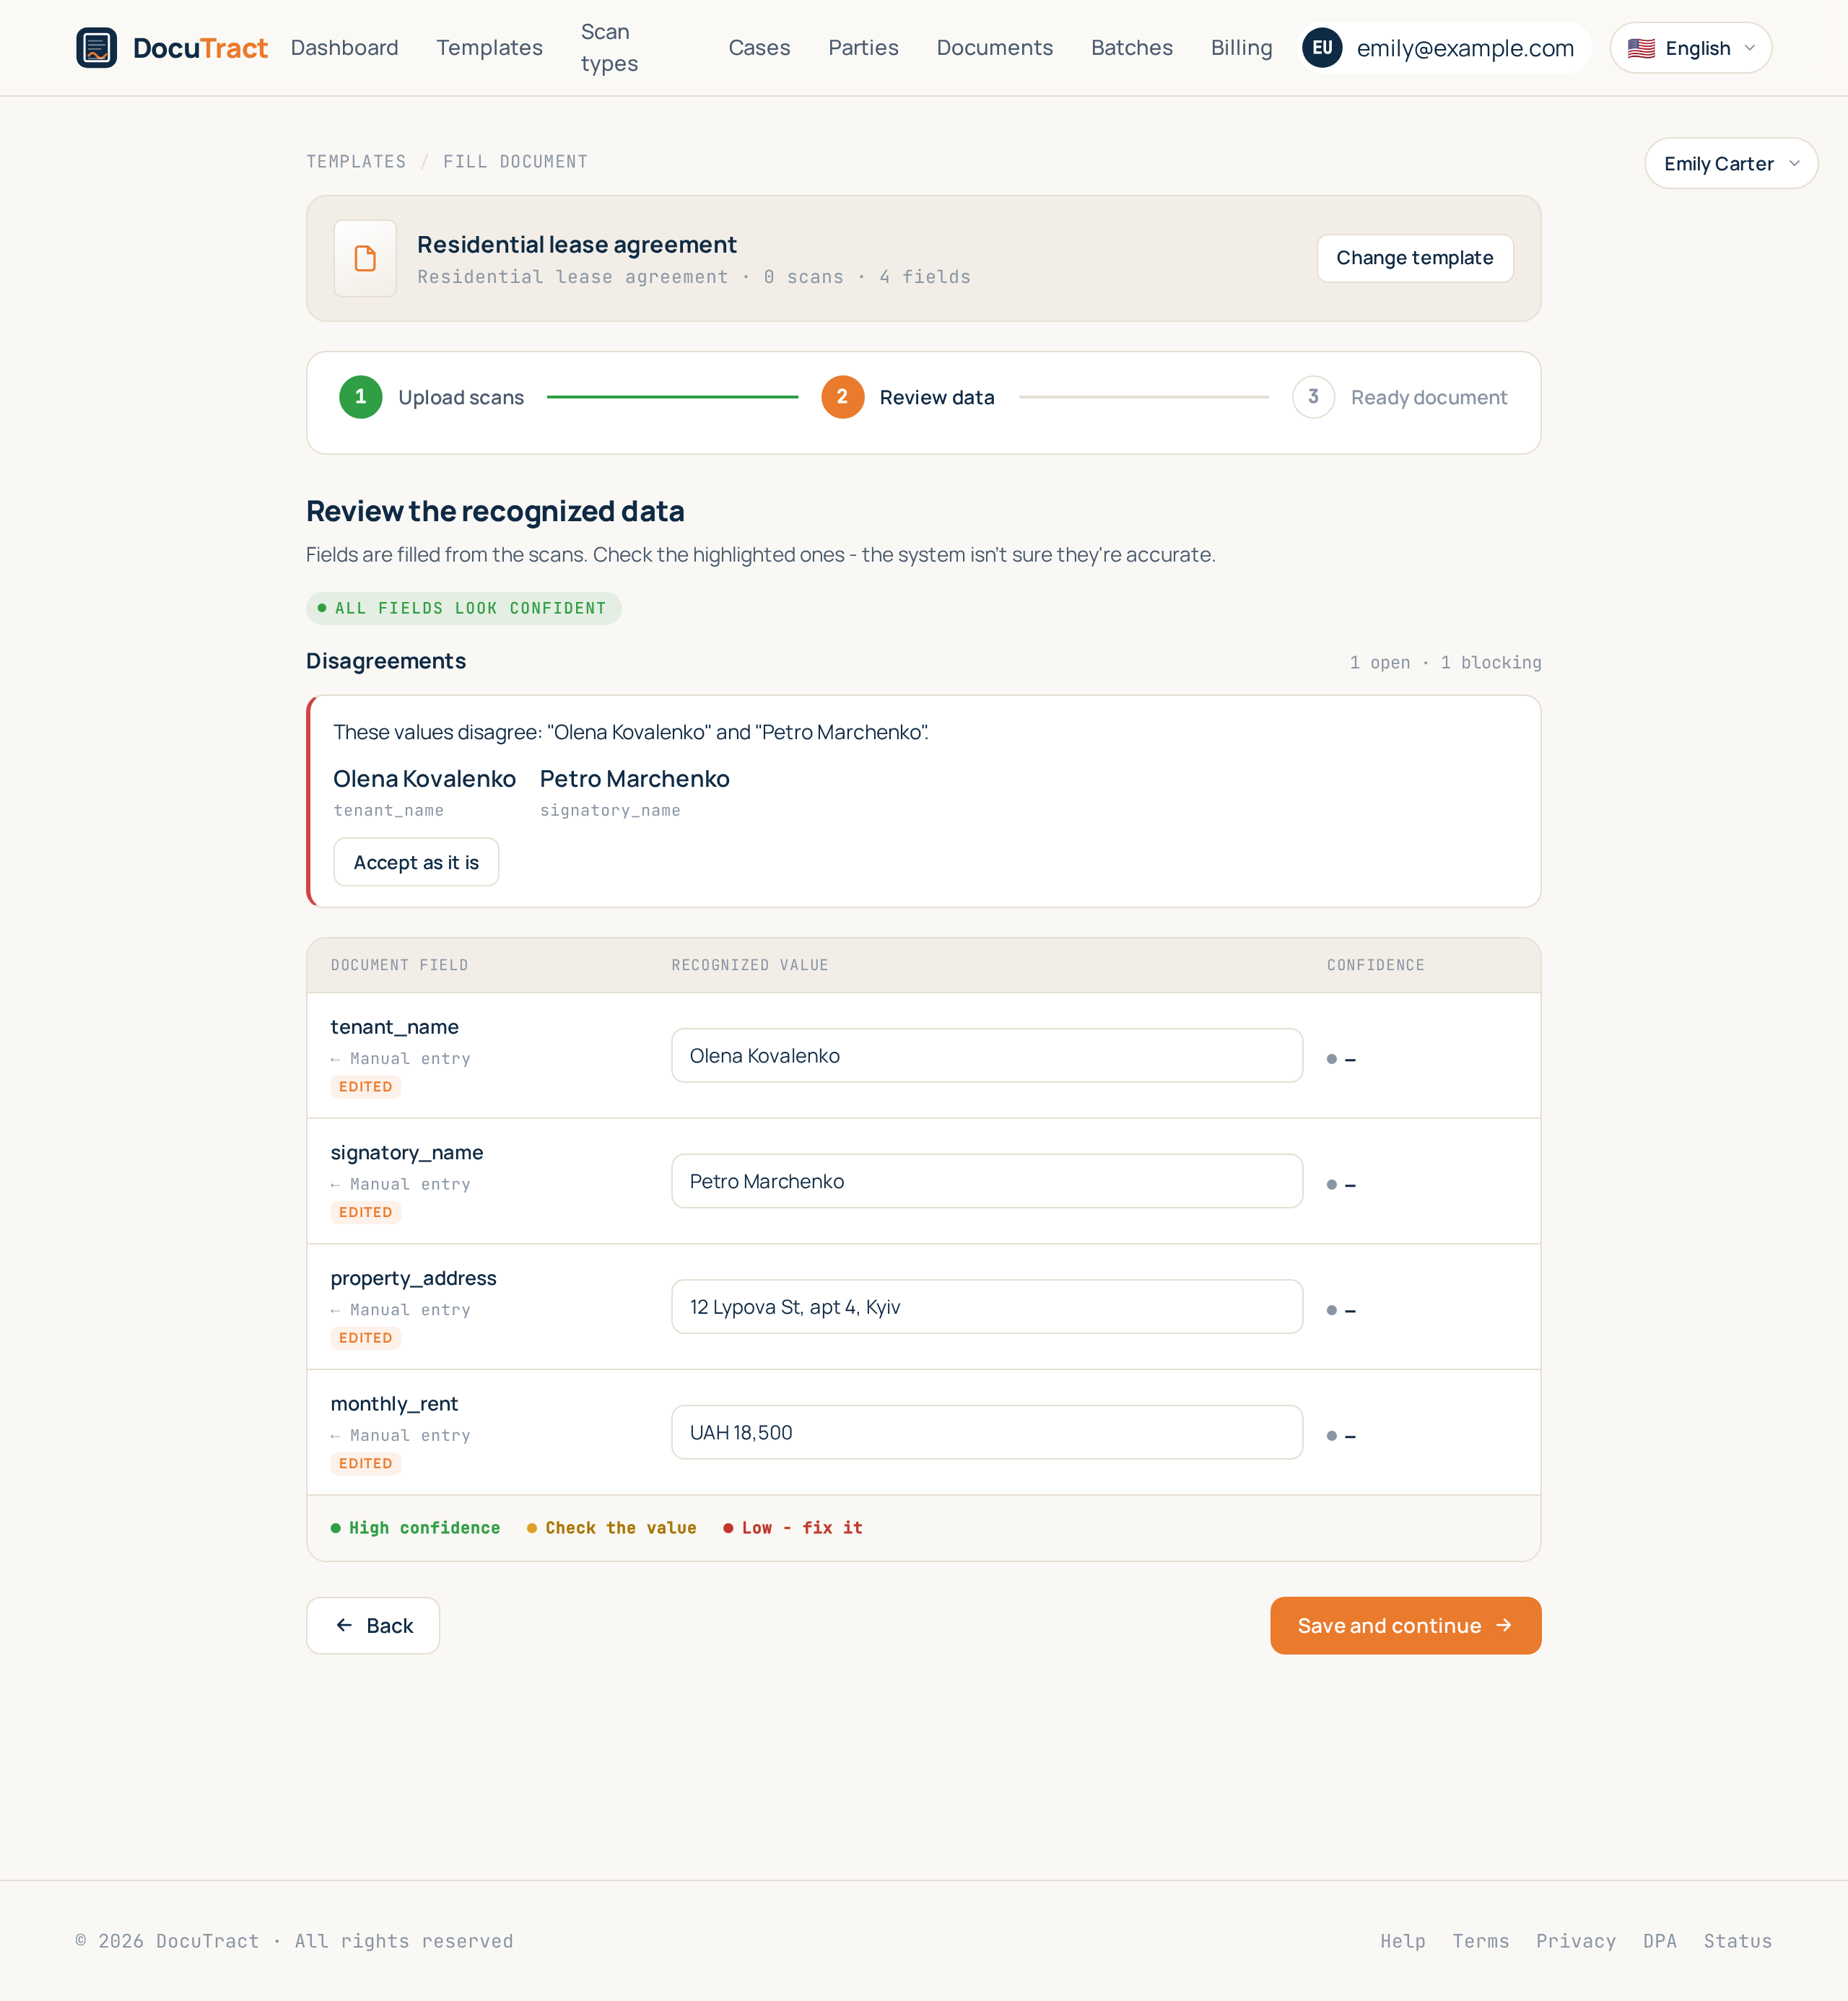Open the Terms footer link
Viewport: 1848px width, 2001px height.
click(x=1481, y=1941)
